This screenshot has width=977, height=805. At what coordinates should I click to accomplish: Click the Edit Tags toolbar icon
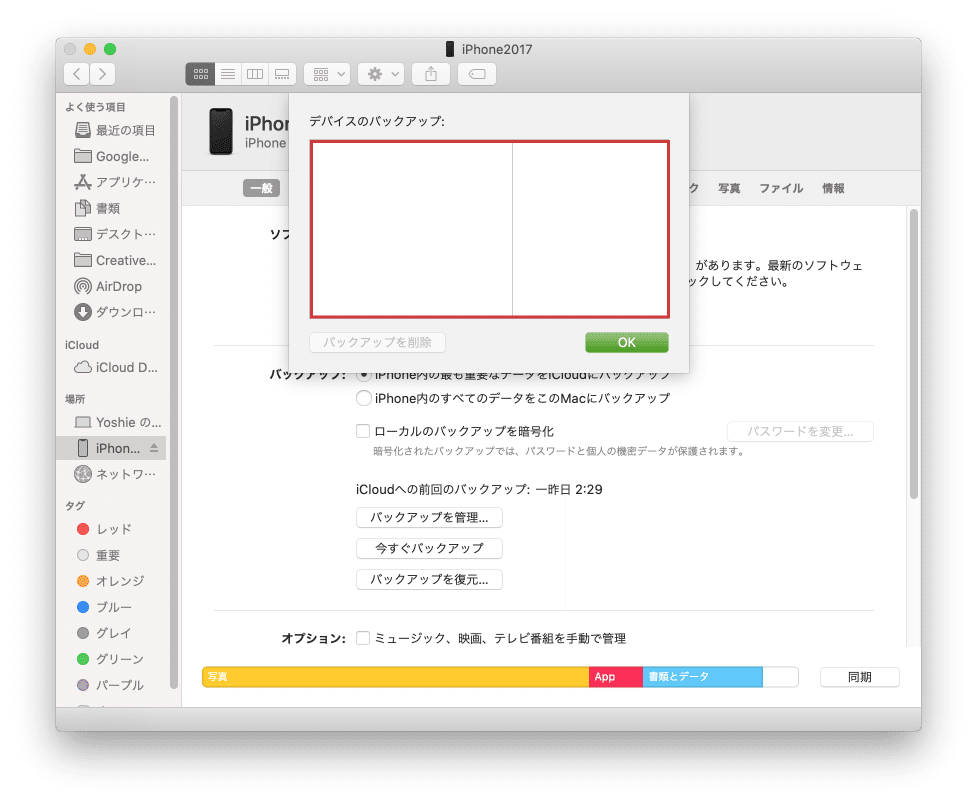tap(477, 74)
